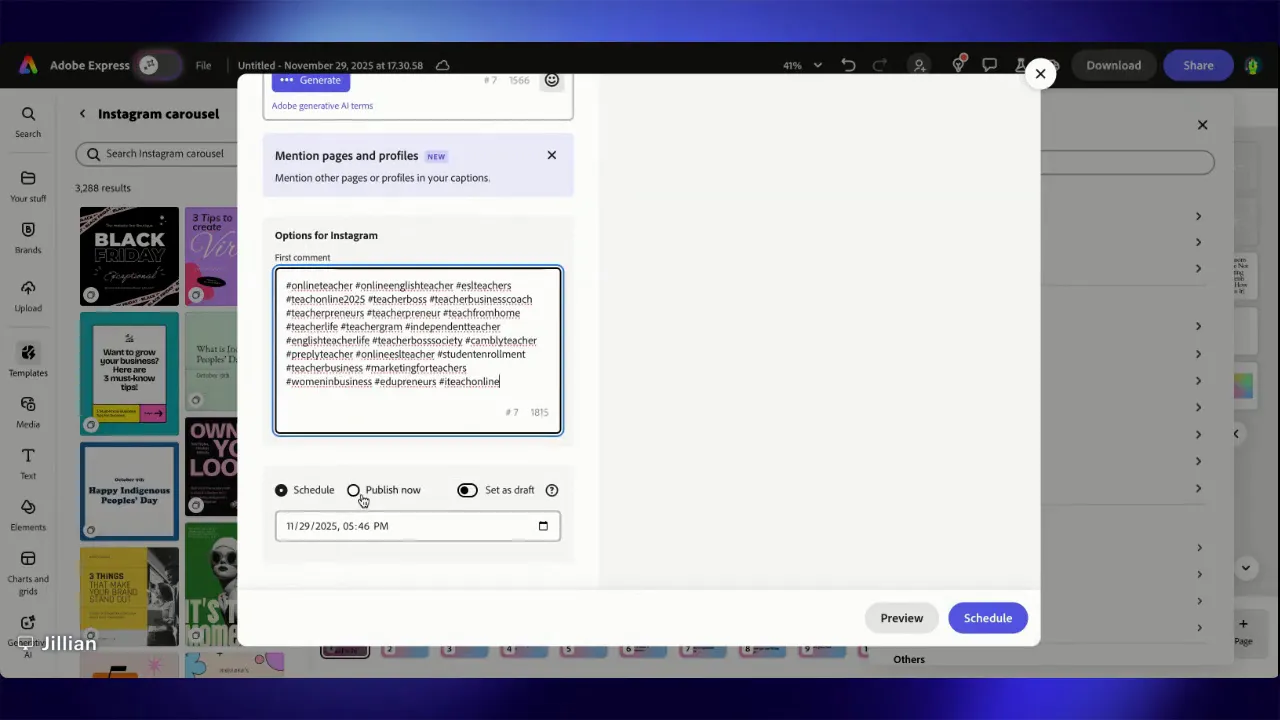Select the Schedule radio button
The width and height of the screenshot is (1280, 720).
coord(281,490)
